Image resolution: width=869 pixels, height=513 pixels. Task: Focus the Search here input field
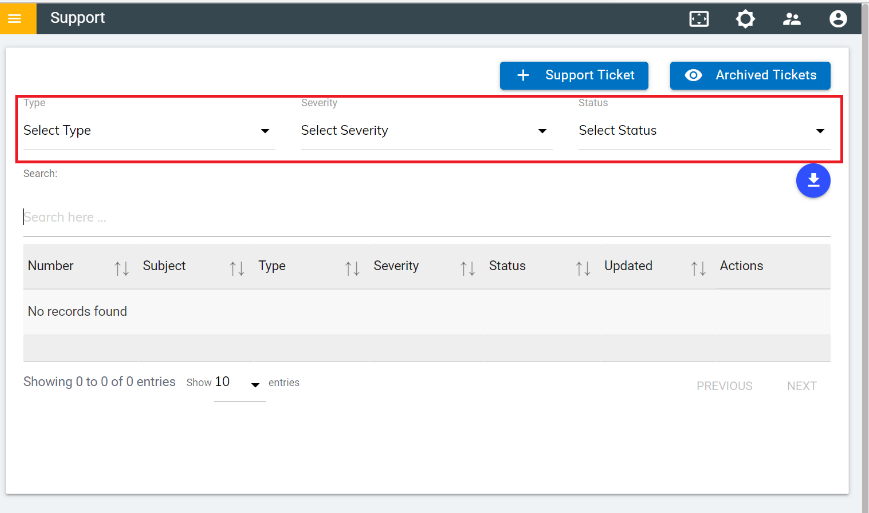tap(426, 217)
